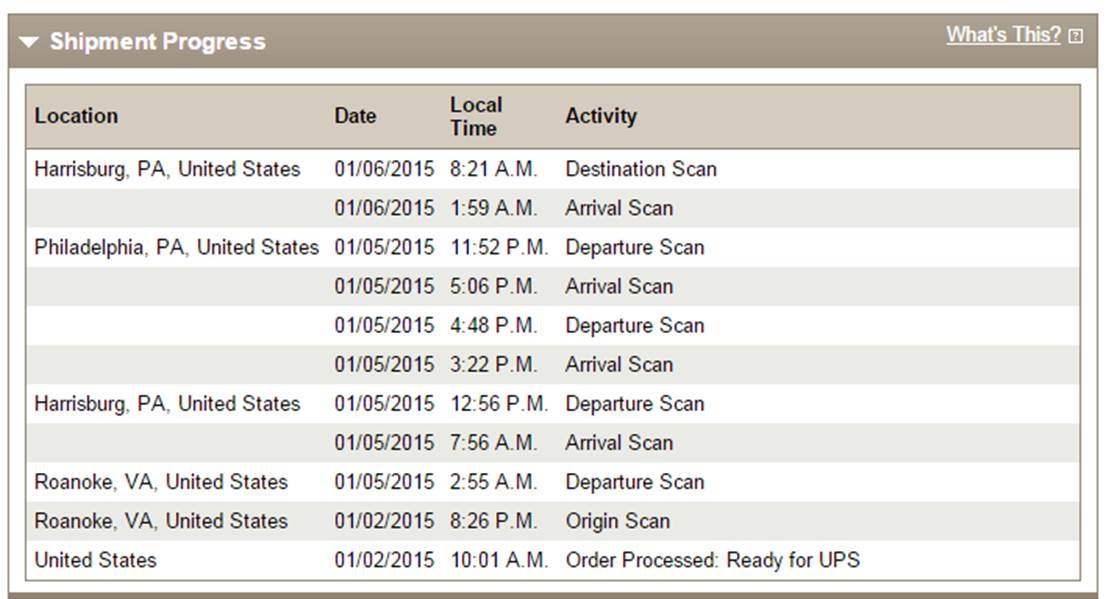Screen dimensions: 1110x599
Task: Select Philadelphia, PA, United States location
Action: pos(177,247)
